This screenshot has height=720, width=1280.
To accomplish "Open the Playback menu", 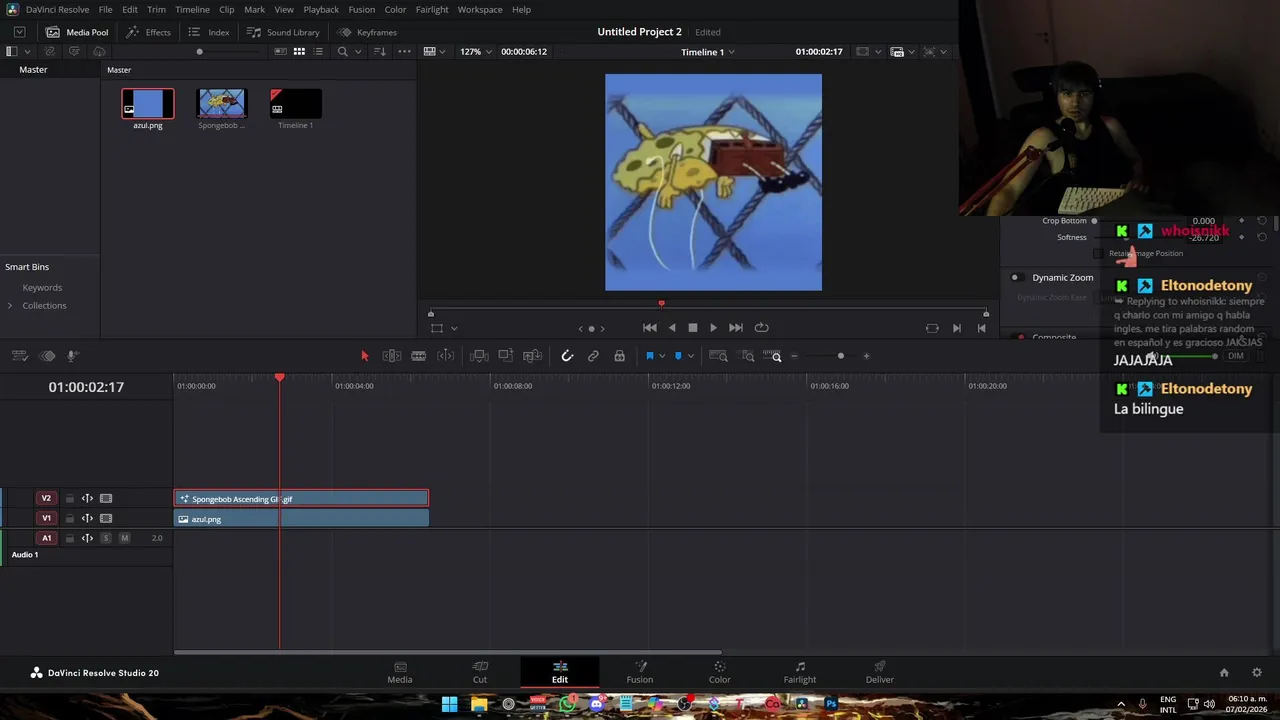I will click(x=321, y=9).
